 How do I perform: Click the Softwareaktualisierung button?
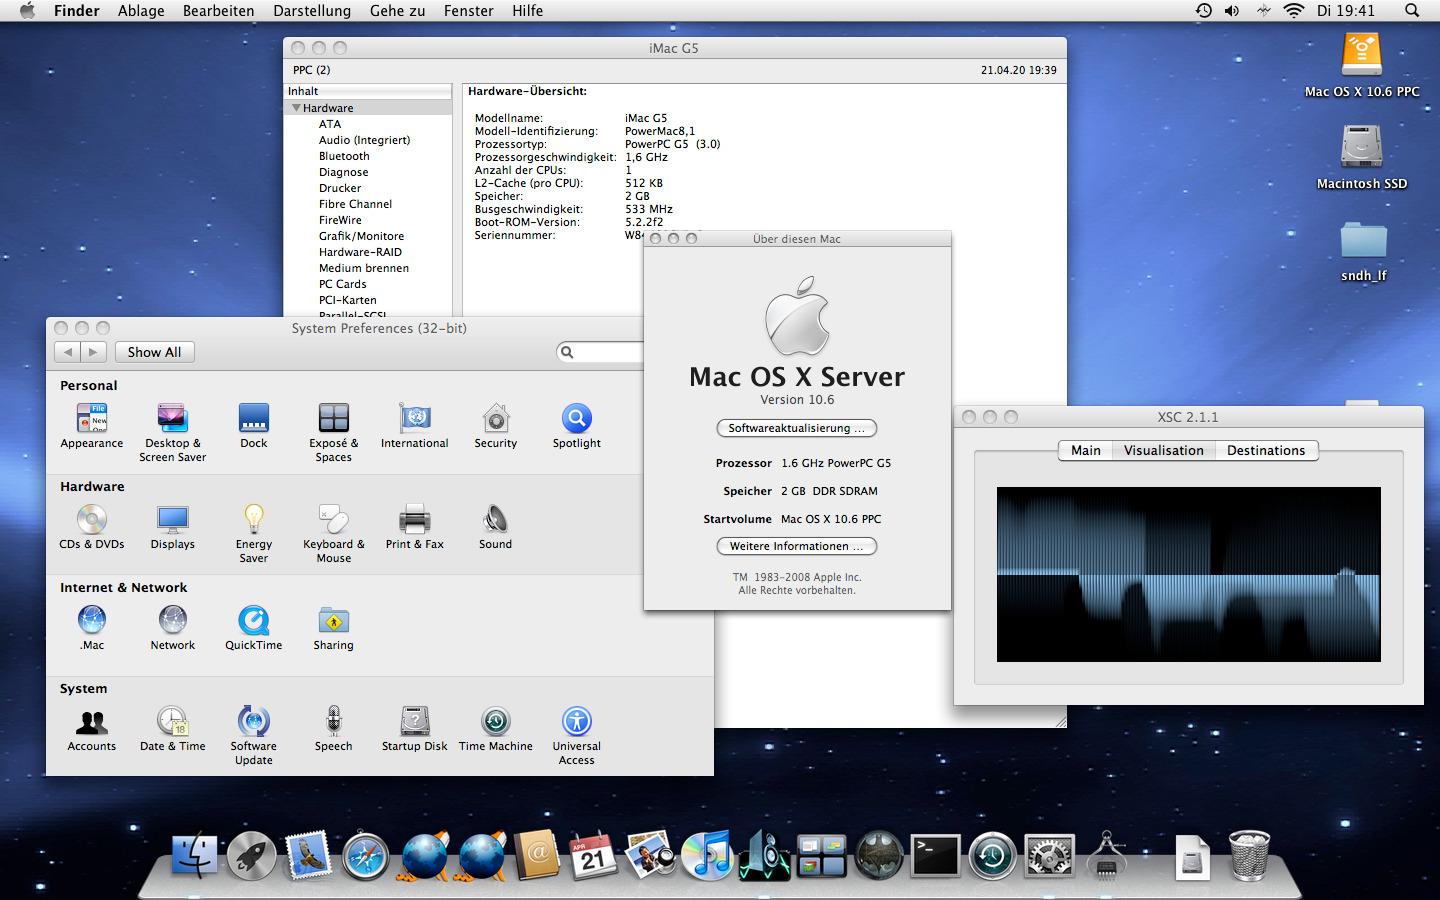tap(796, 428)
